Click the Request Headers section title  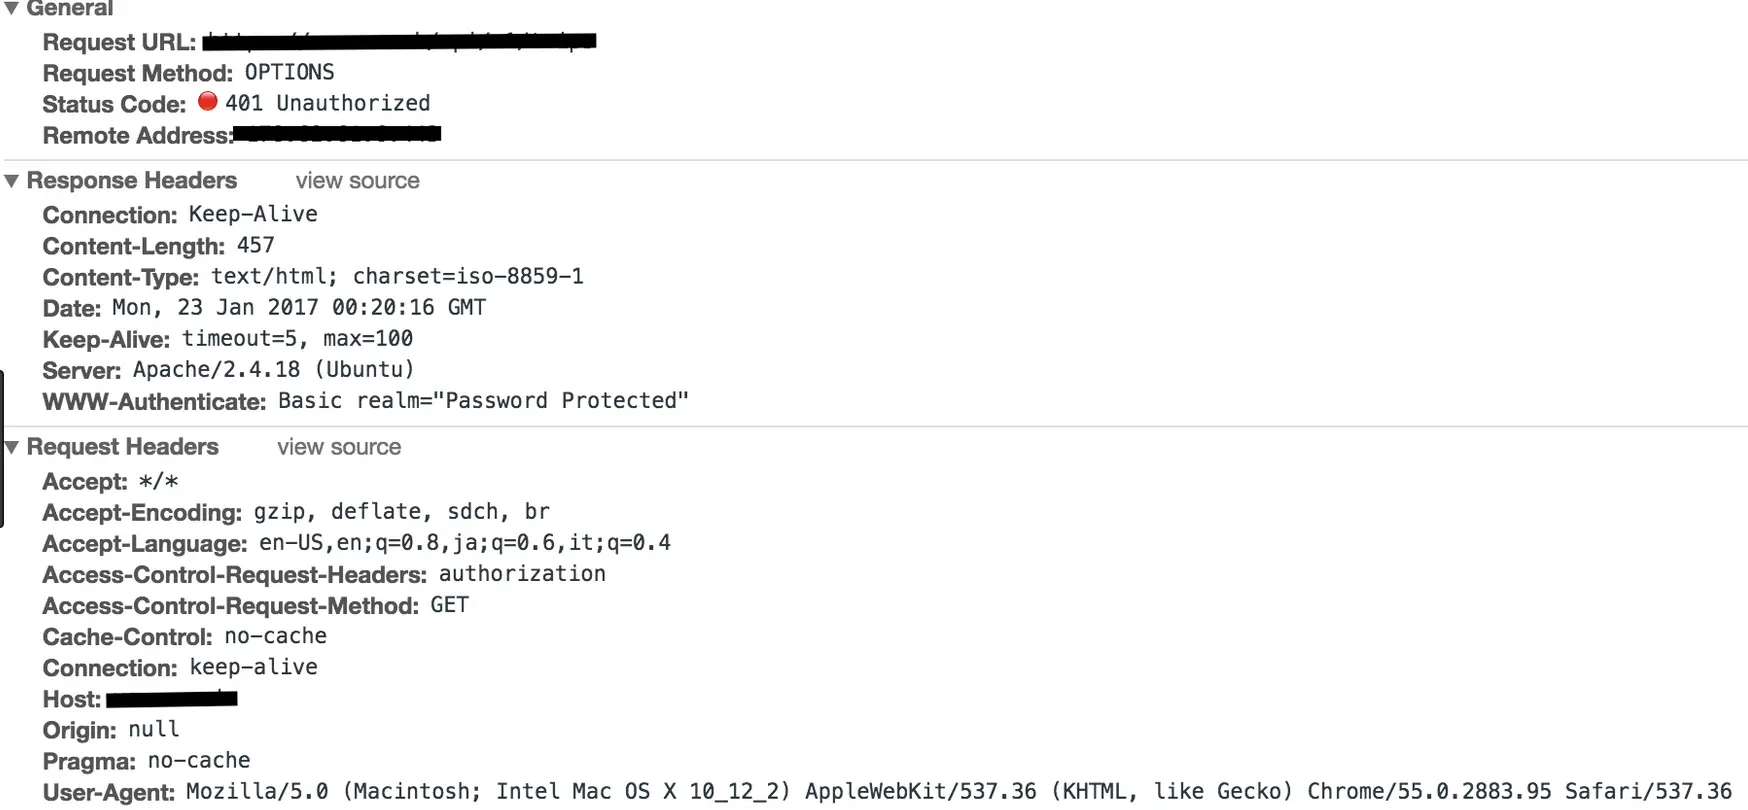click(123, 447)
